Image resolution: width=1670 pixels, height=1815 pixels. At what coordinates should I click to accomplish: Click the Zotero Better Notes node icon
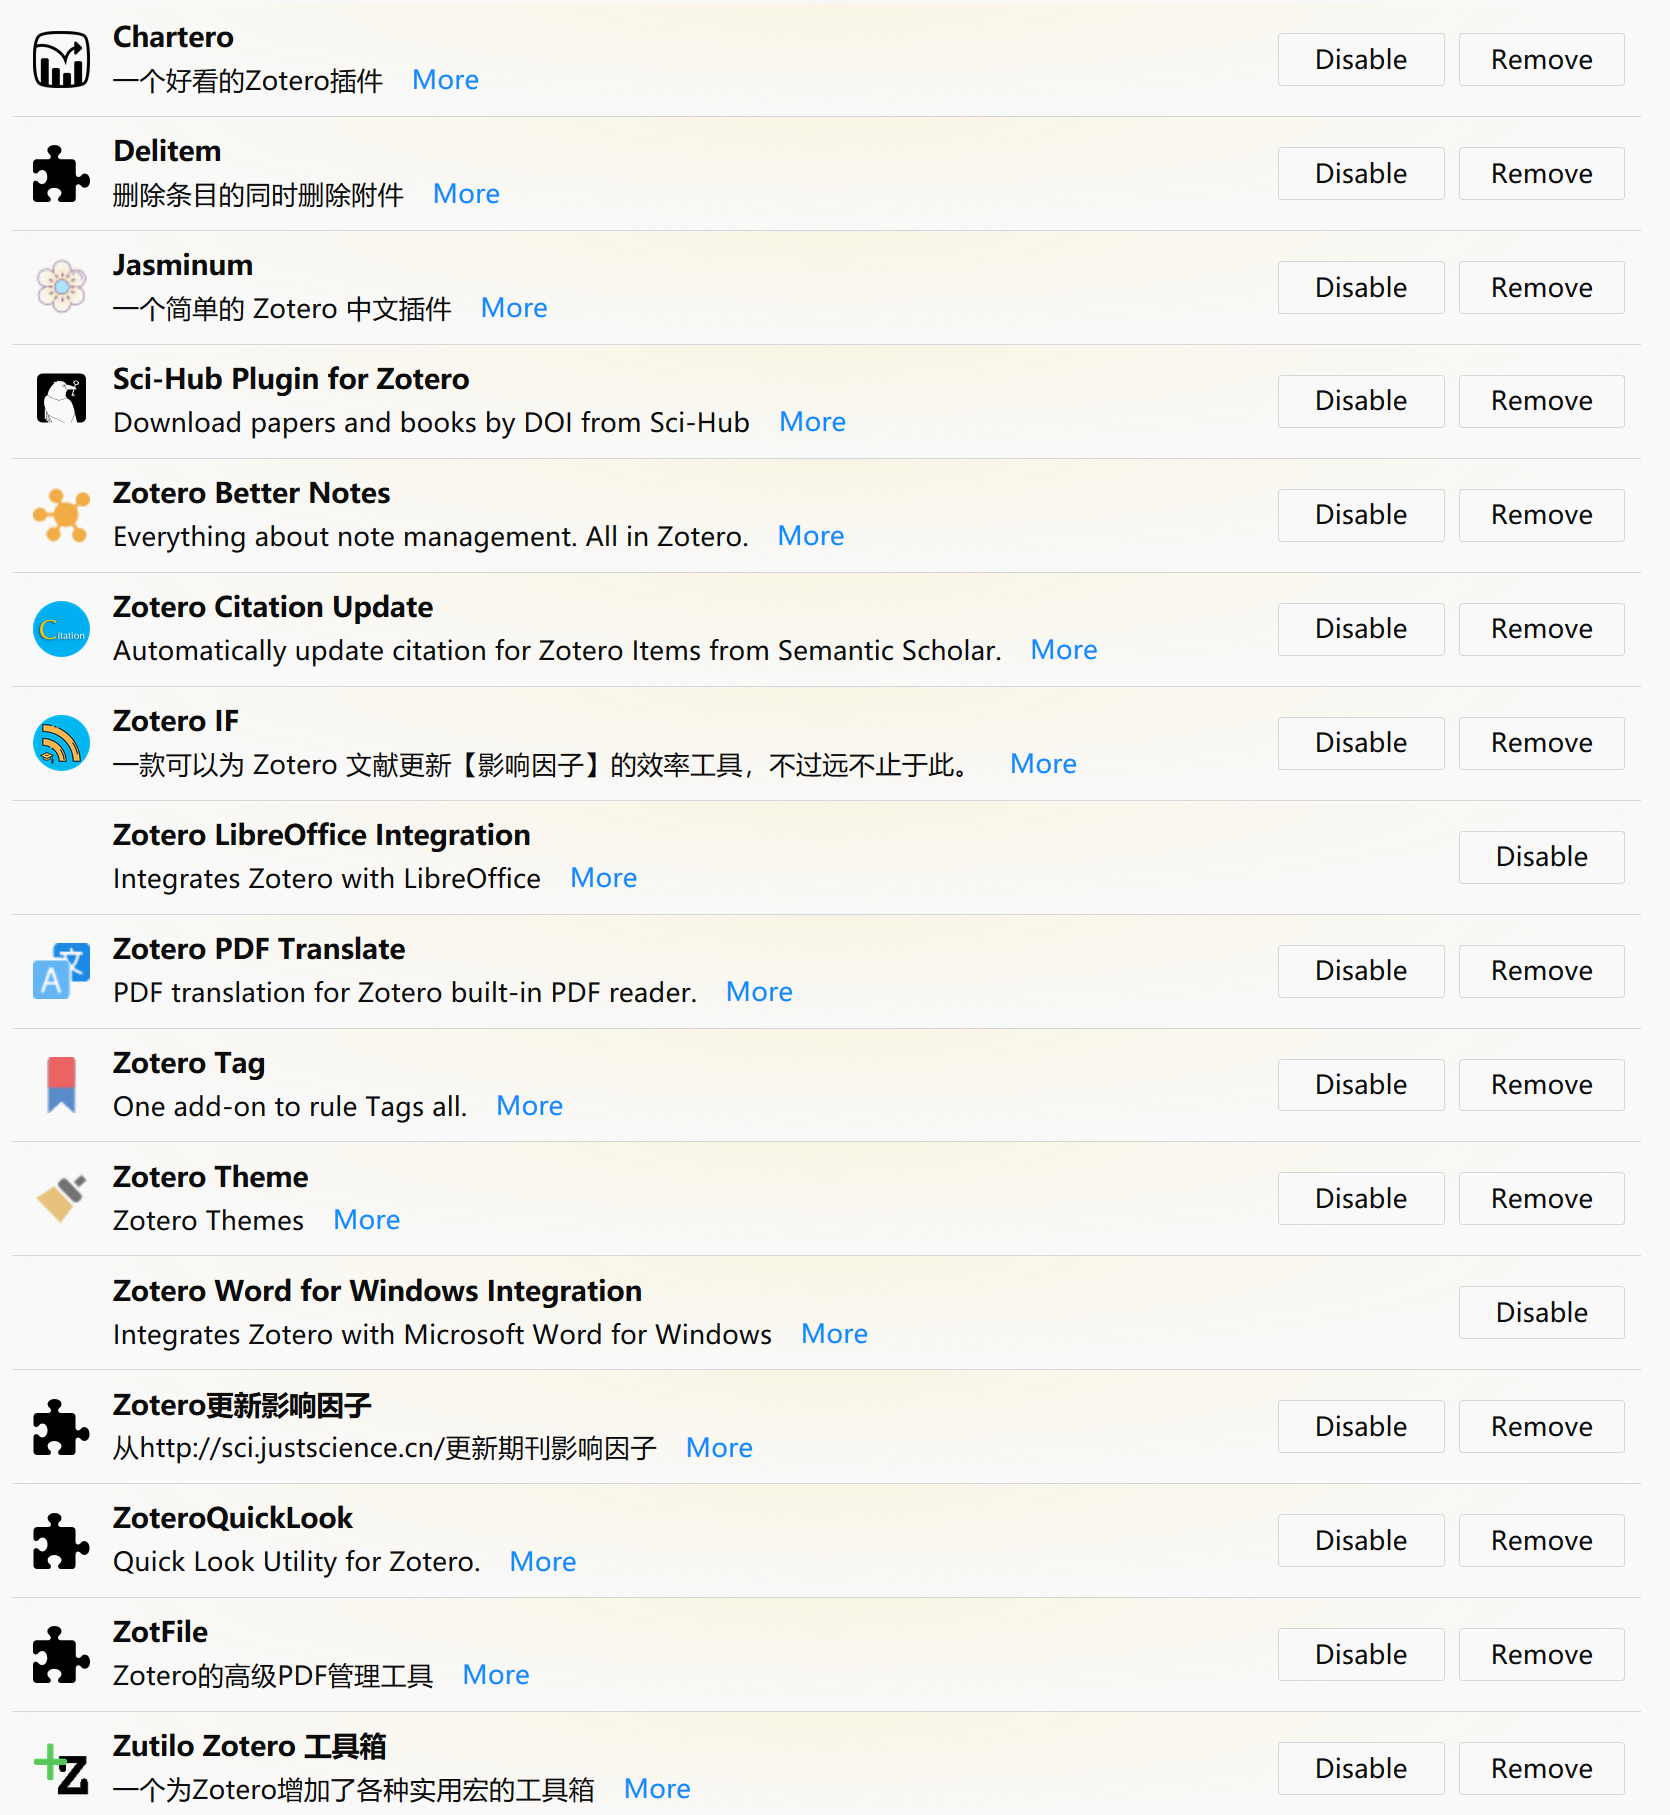tap(61, 515)
